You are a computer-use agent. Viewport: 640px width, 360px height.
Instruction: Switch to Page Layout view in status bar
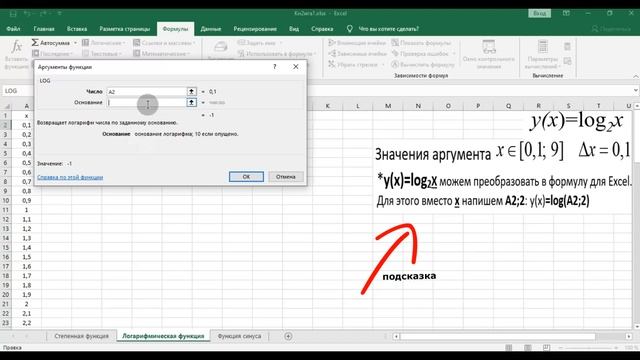(x=528, y=348)
